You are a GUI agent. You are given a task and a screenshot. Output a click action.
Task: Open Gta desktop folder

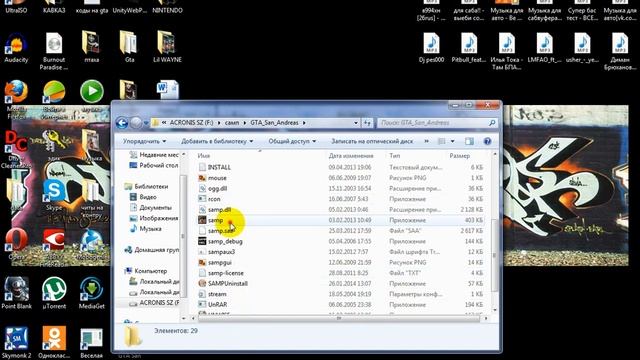(129, 47)
